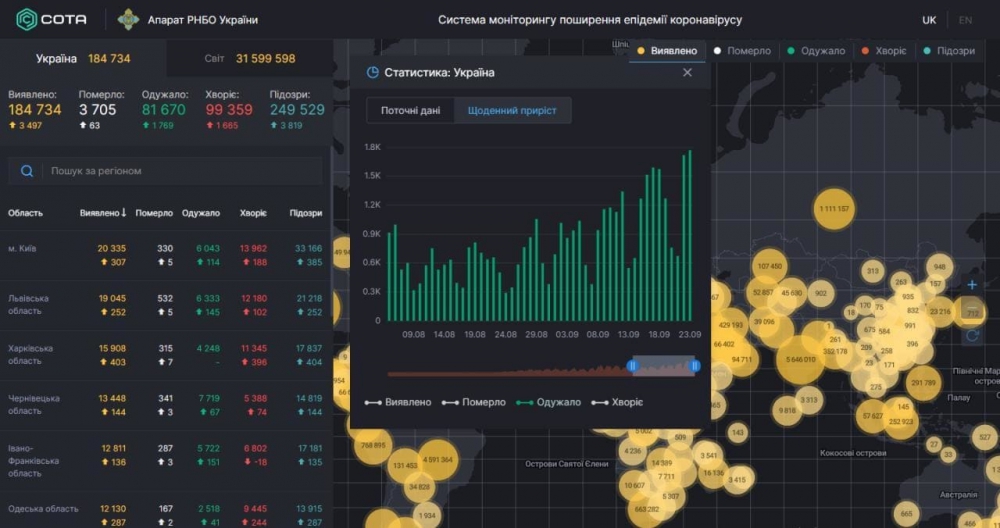Click the map refresh/reset icon

point(972,336)
